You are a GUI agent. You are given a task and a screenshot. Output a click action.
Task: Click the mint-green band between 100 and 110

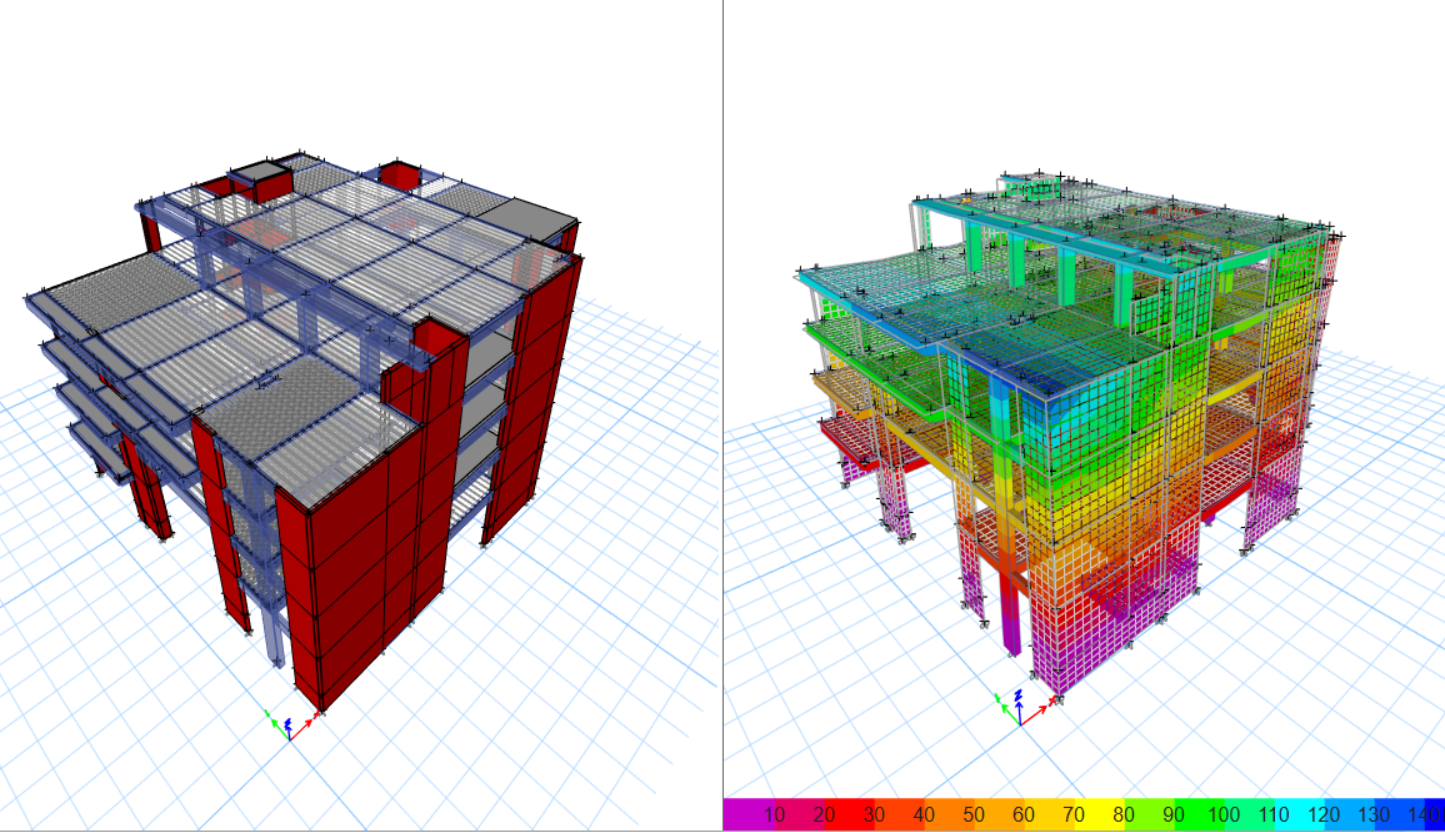point(1252,815)
